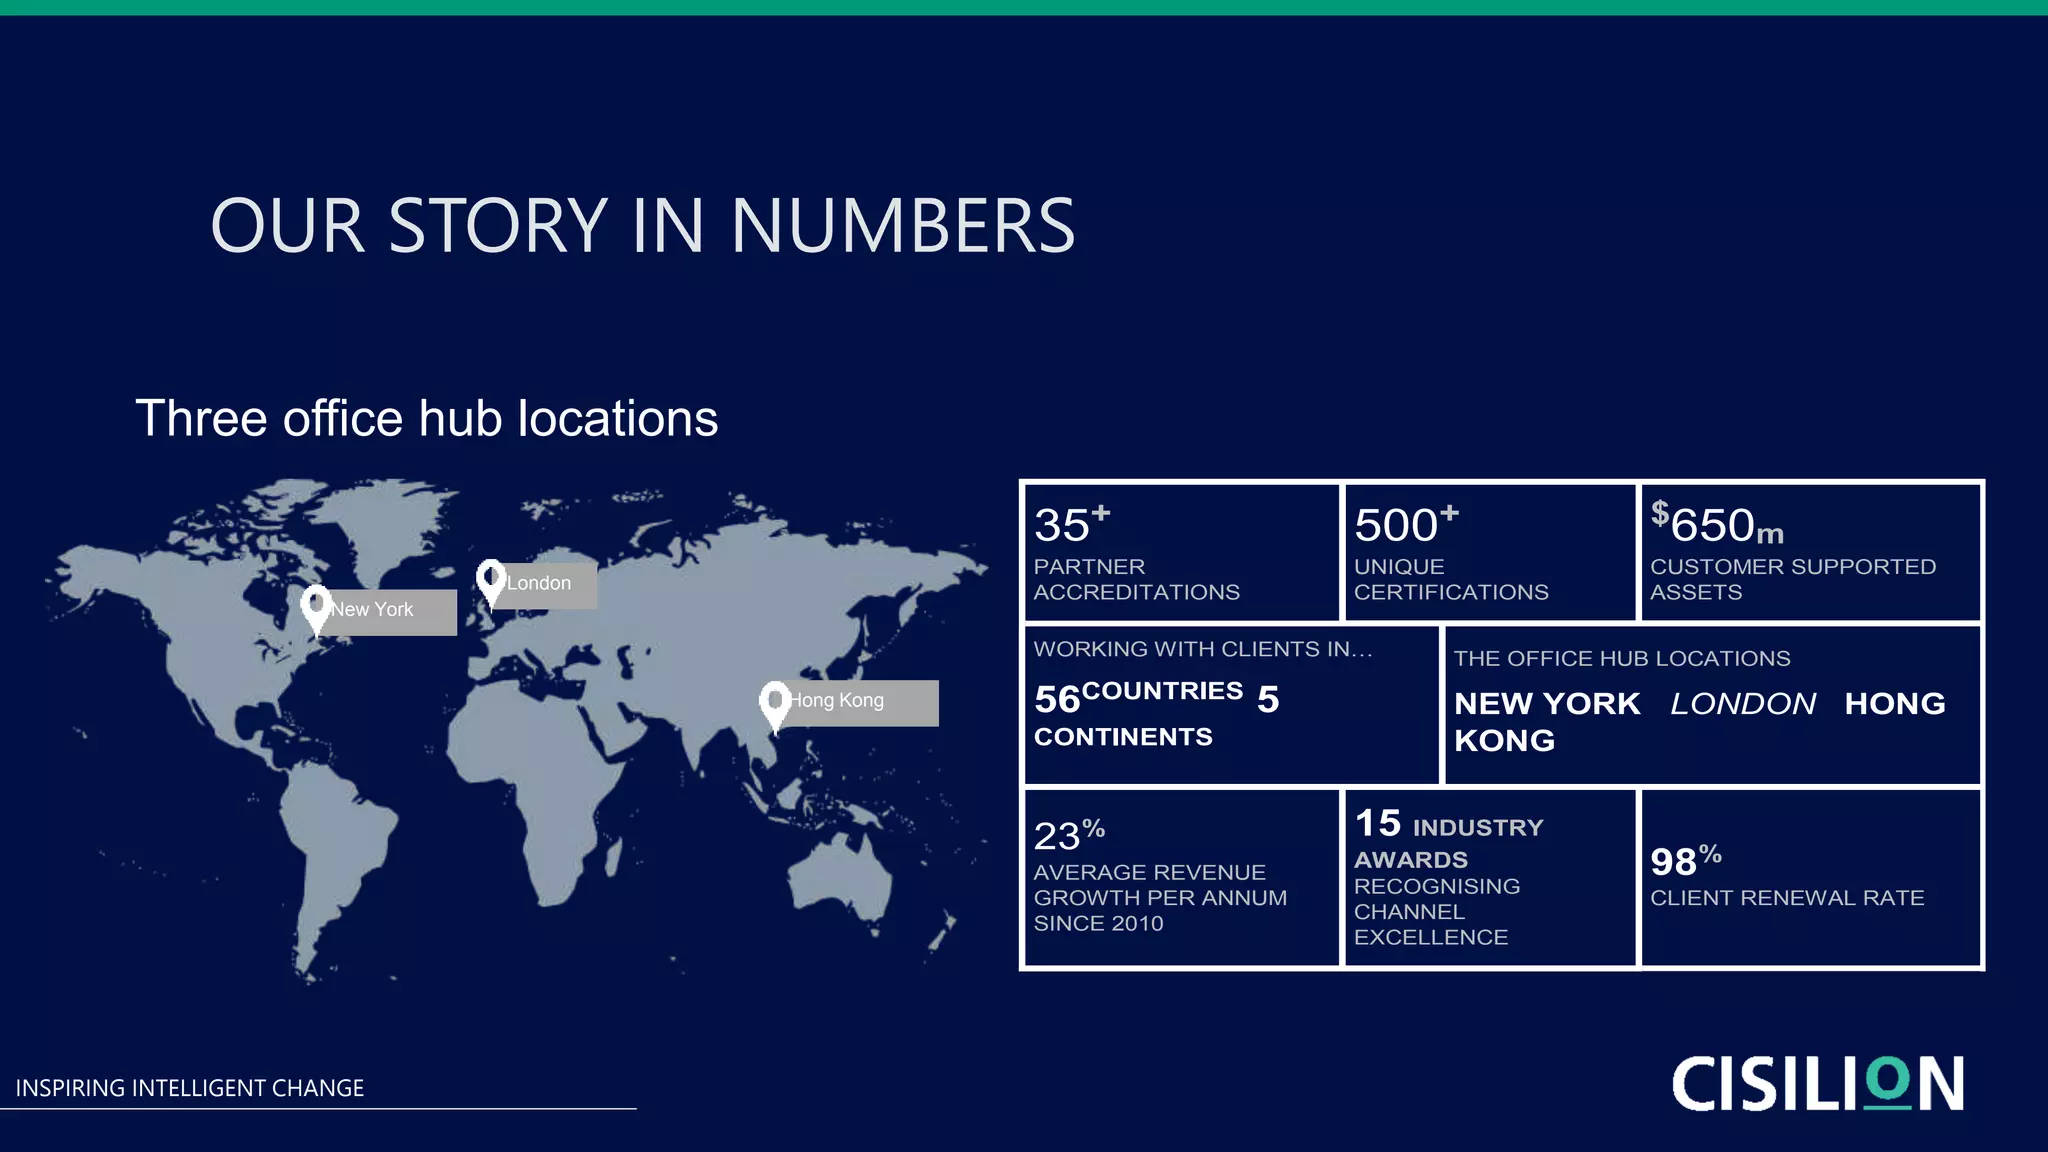Click the $650m Customer Supported Assets tile
The width and height of the screenshot is (2048, 1152).
pos(1810,552)
